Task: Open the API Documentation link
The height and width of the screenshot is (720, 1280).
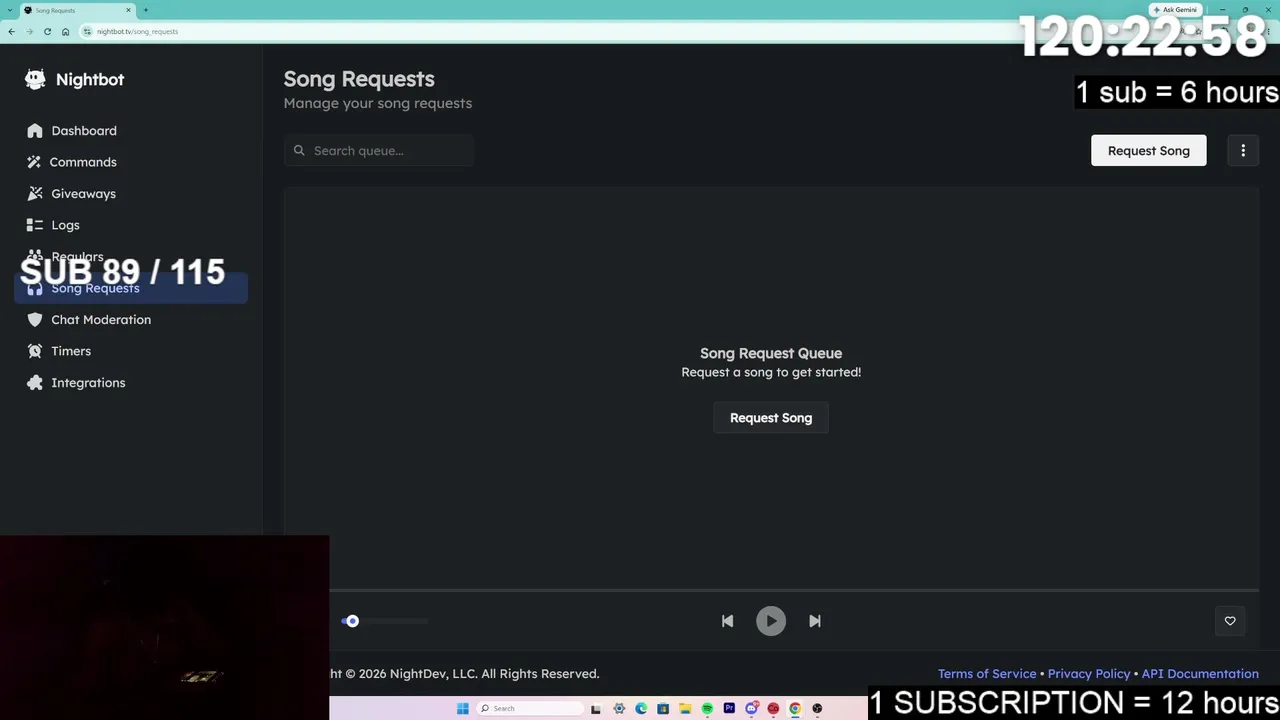Action: 1200,674
